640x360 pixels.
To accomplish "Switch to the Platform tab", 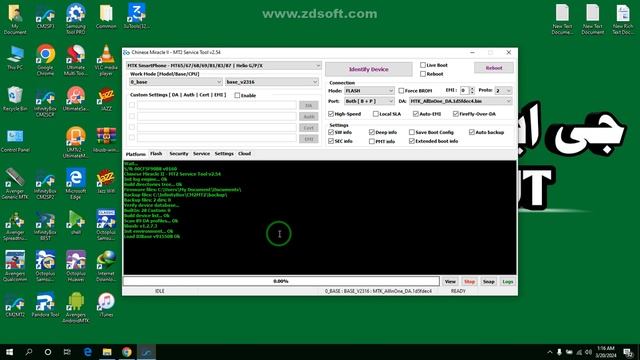I will pos(136,154).
